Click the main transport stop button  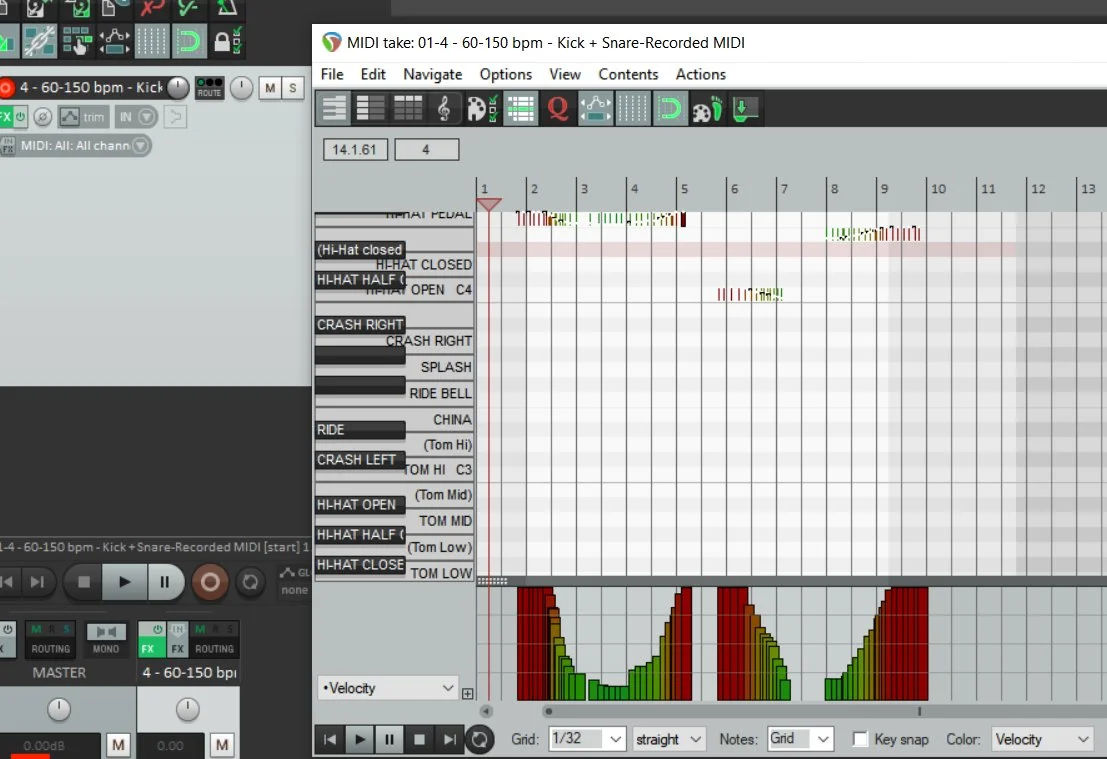tap(83, 582)
